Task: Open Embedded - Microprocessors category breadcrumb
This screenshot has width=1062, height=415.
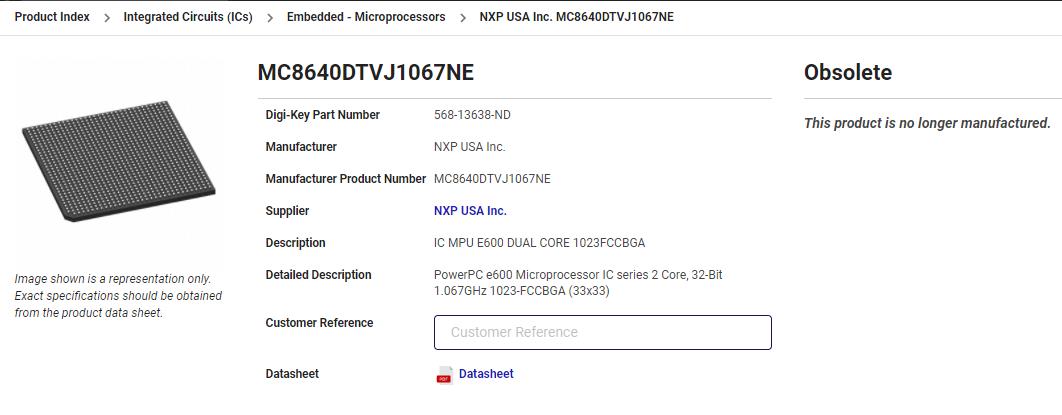Action: [x=366, y=17]
